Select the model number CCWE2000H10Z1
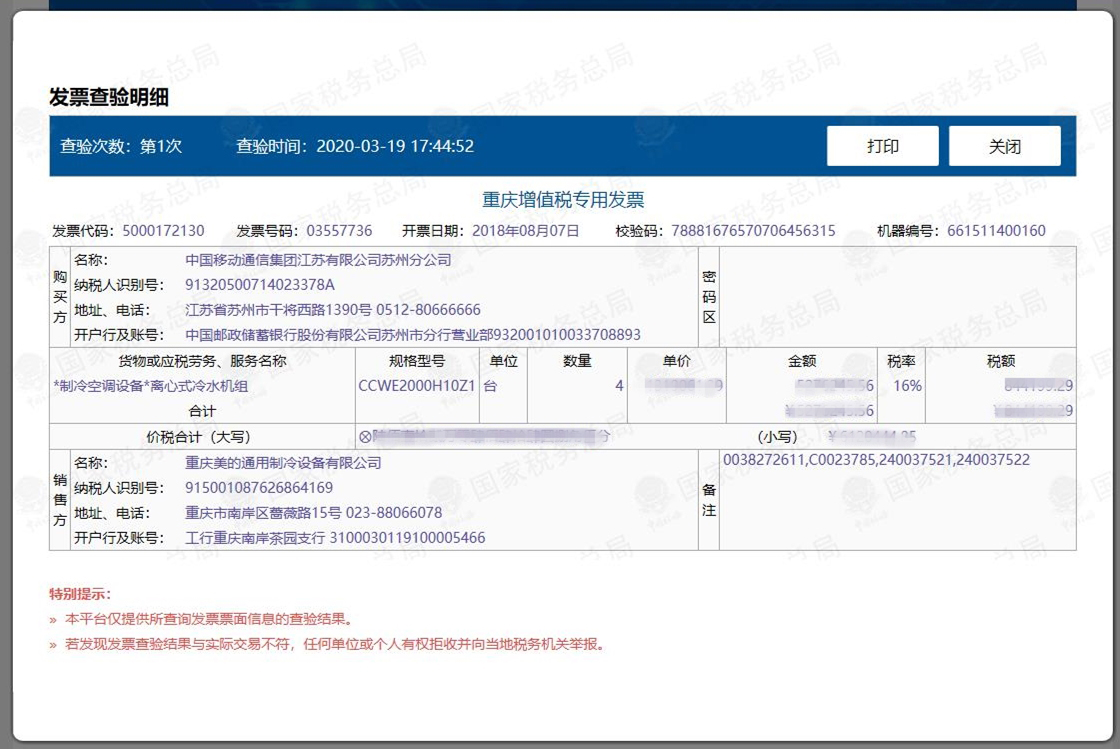Viewport: 1120px width, 749px height. (416, 386)
